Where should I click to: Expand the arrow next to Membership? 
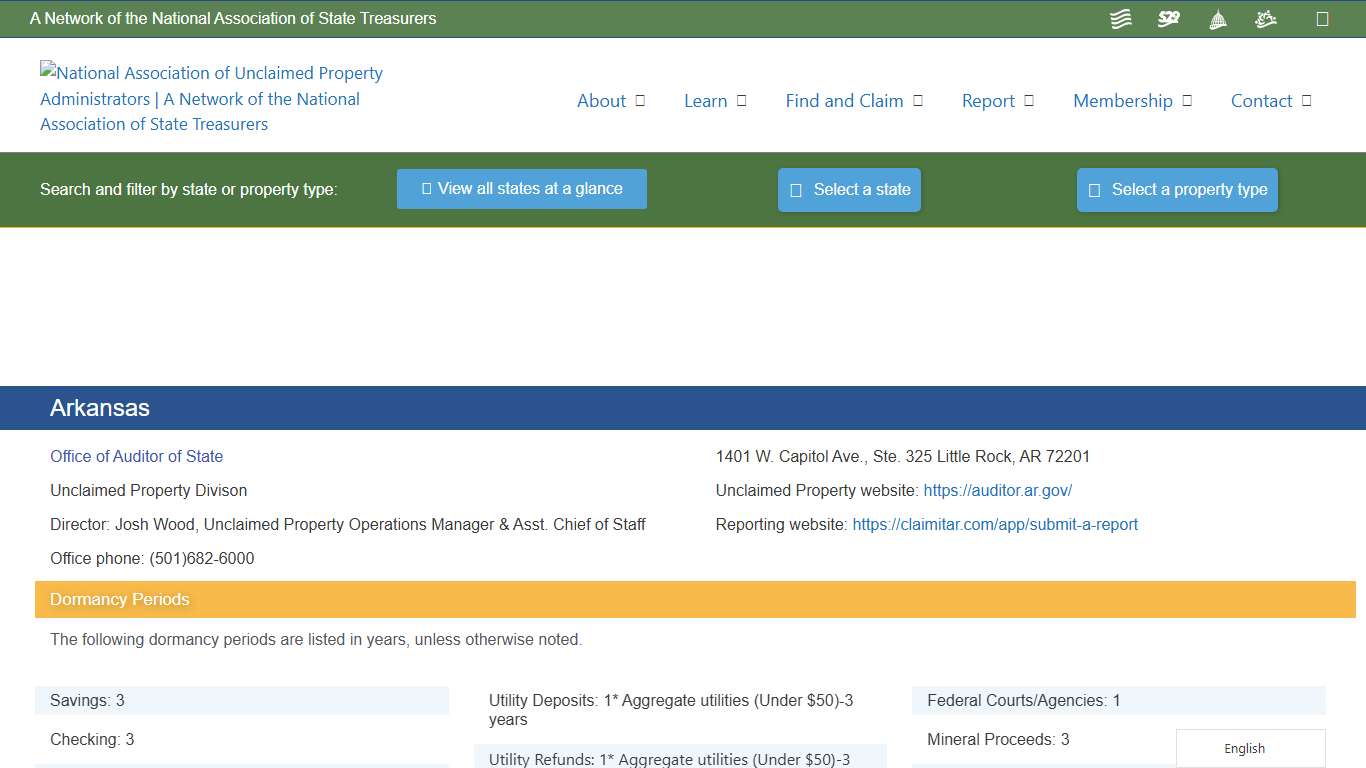click(x=1187, y=101)
